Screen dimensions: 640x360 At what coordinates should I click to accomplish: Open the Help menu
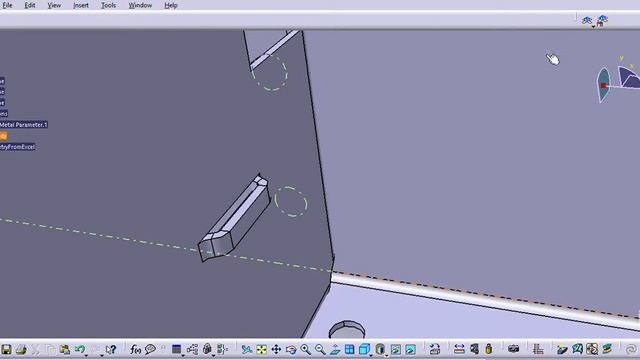(x=171, y=5)
